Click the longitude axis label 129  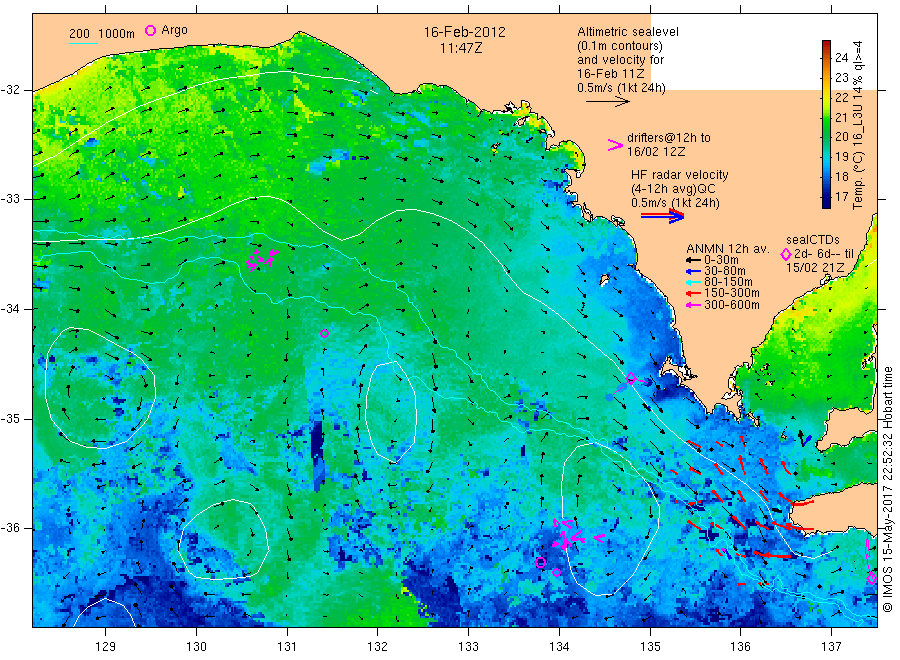click(x=106, y=647)
